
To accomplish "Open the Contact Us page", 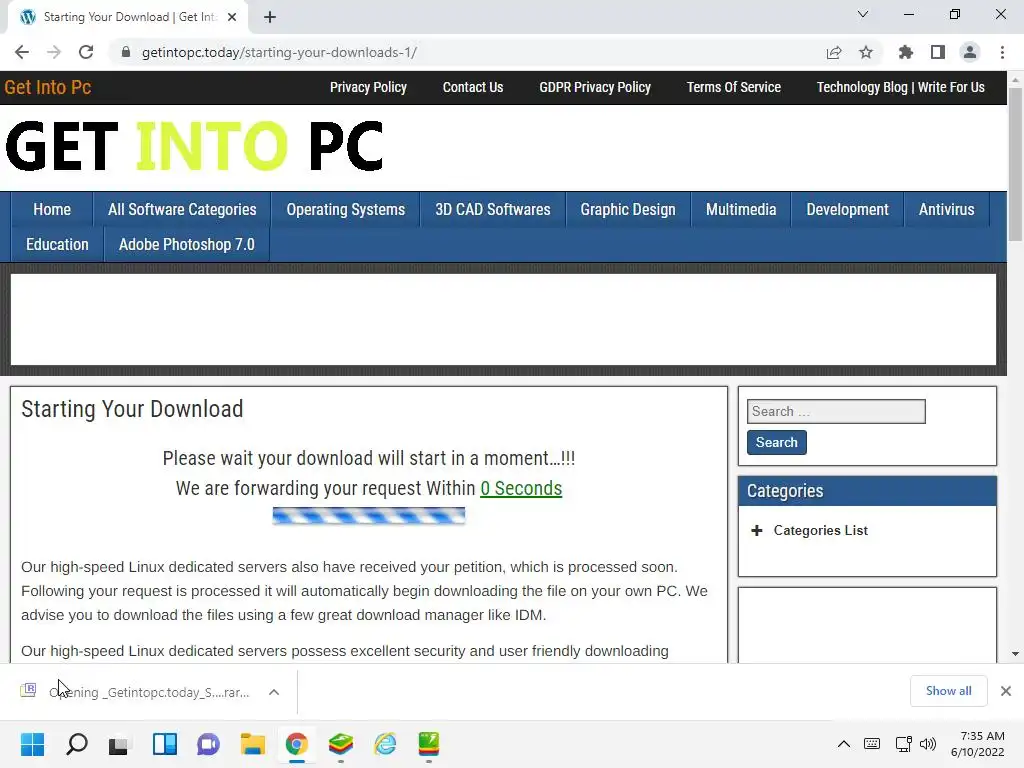I will point(473,87).
